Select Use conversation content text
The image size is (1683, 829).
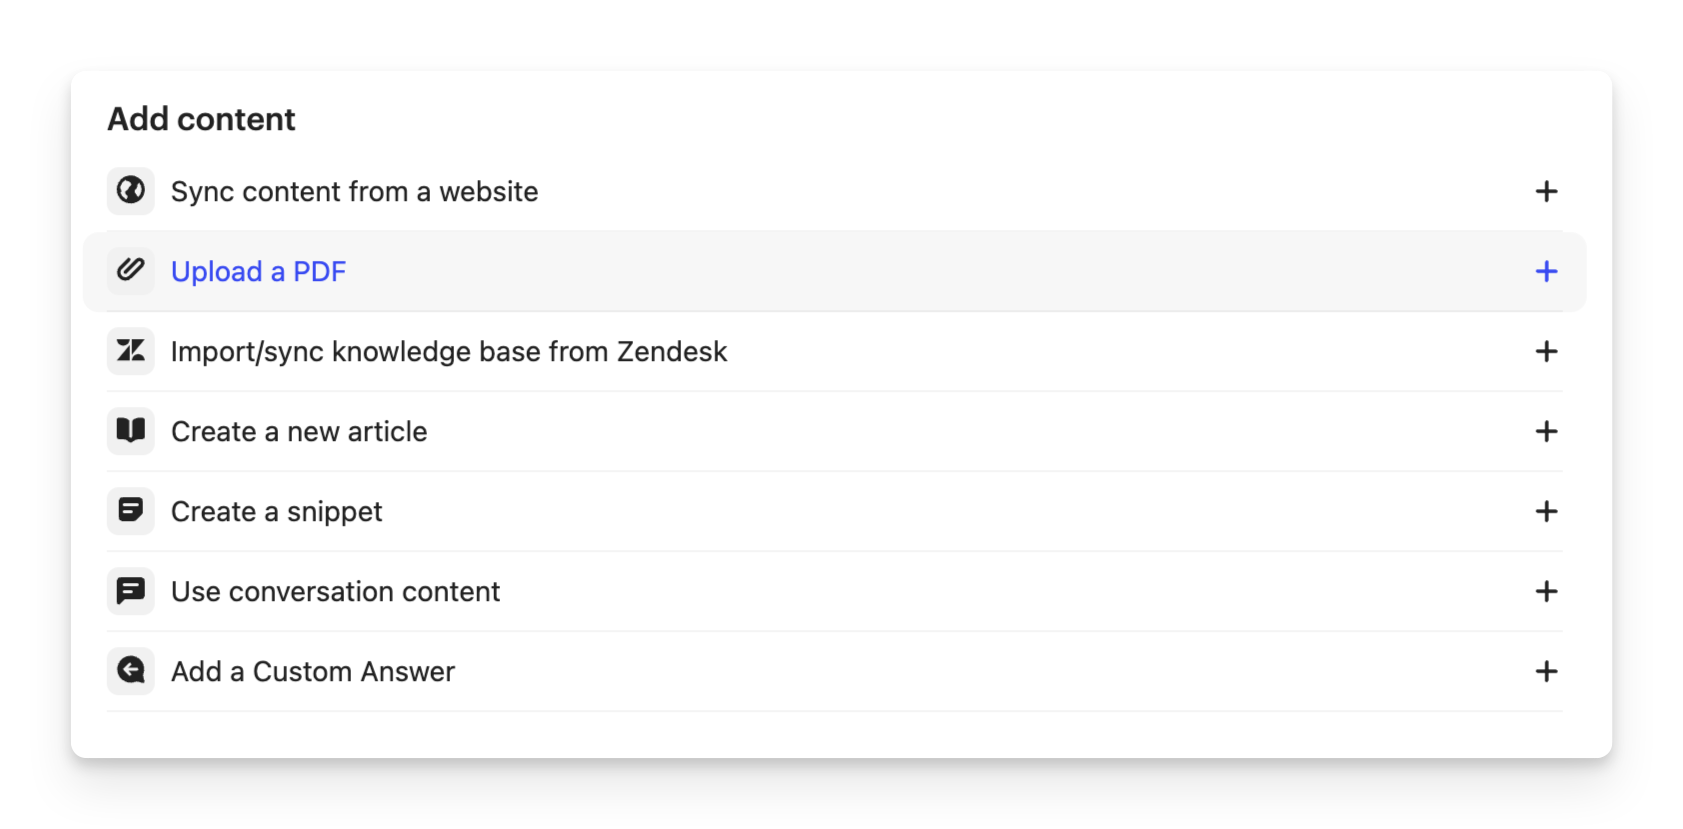(335, 591)
